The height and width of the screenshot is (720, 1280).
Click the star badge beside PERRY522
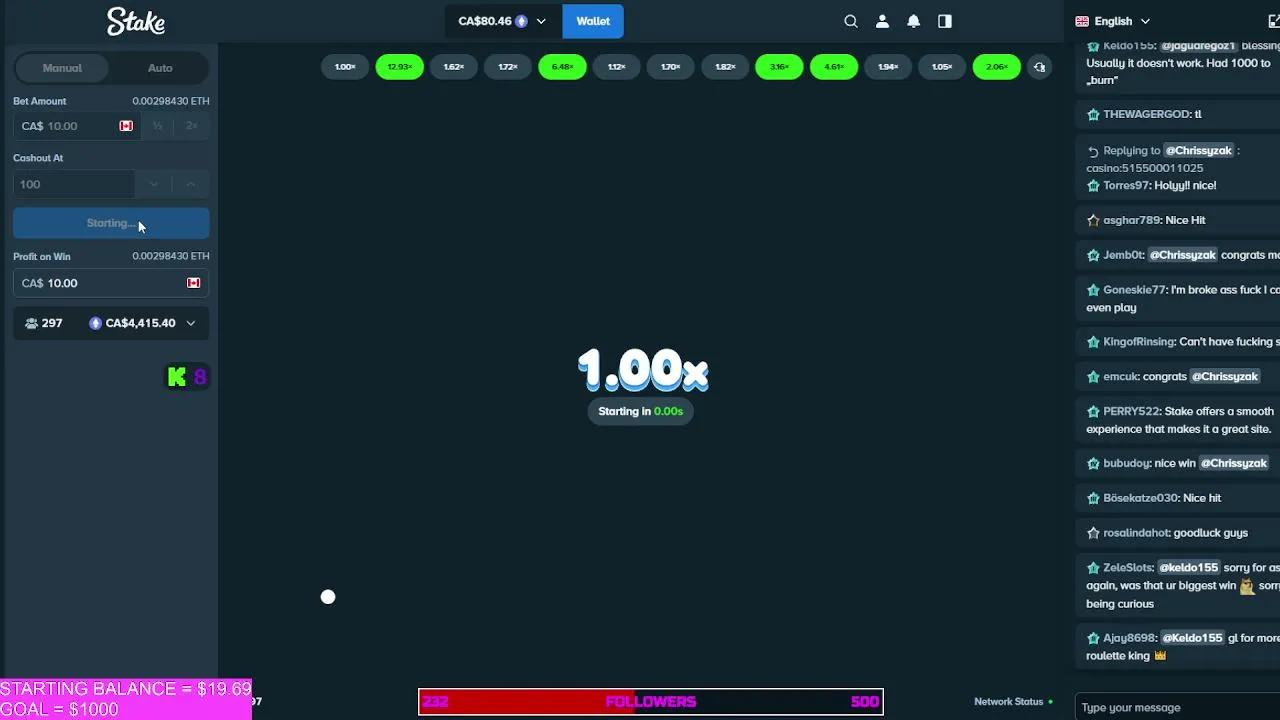pyautogui.click(x=1093, y=411)
